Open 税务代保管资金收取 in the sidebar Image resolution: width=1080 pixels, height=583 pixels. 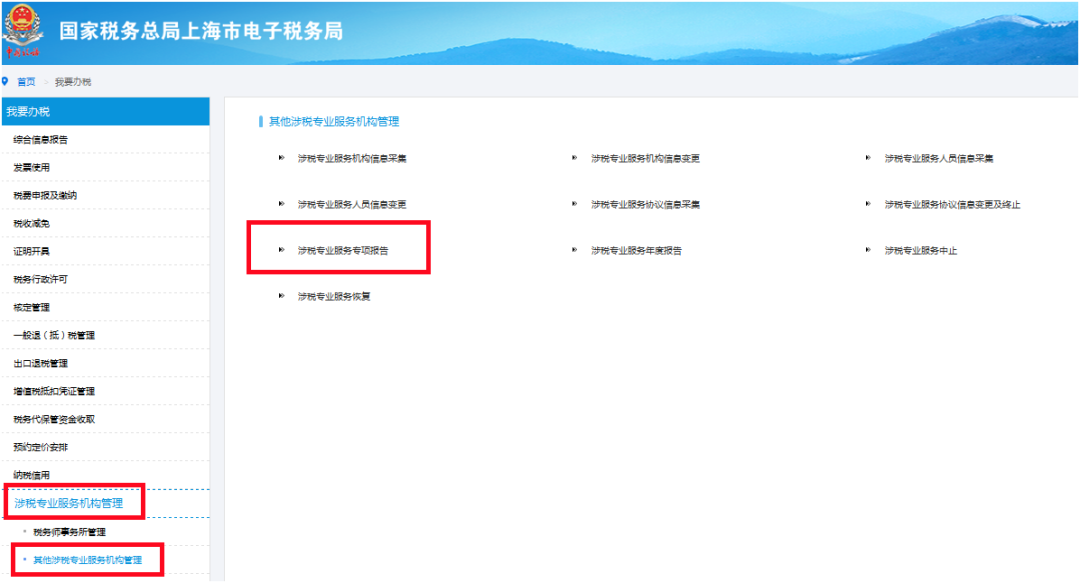(105, 419)
